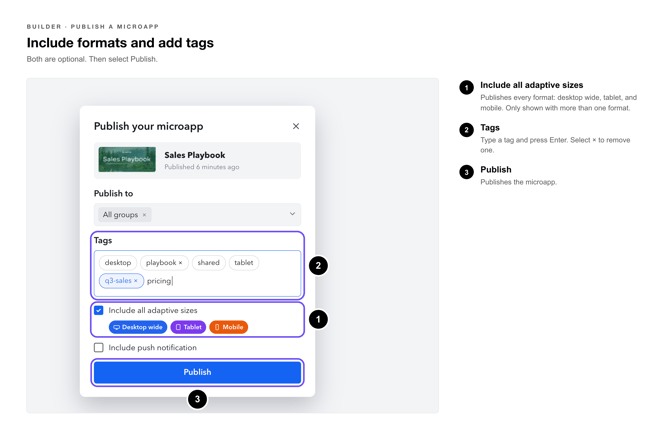Click the All groups chip text
This screenshot has width=670, height=430.
(x=120, y=215)
